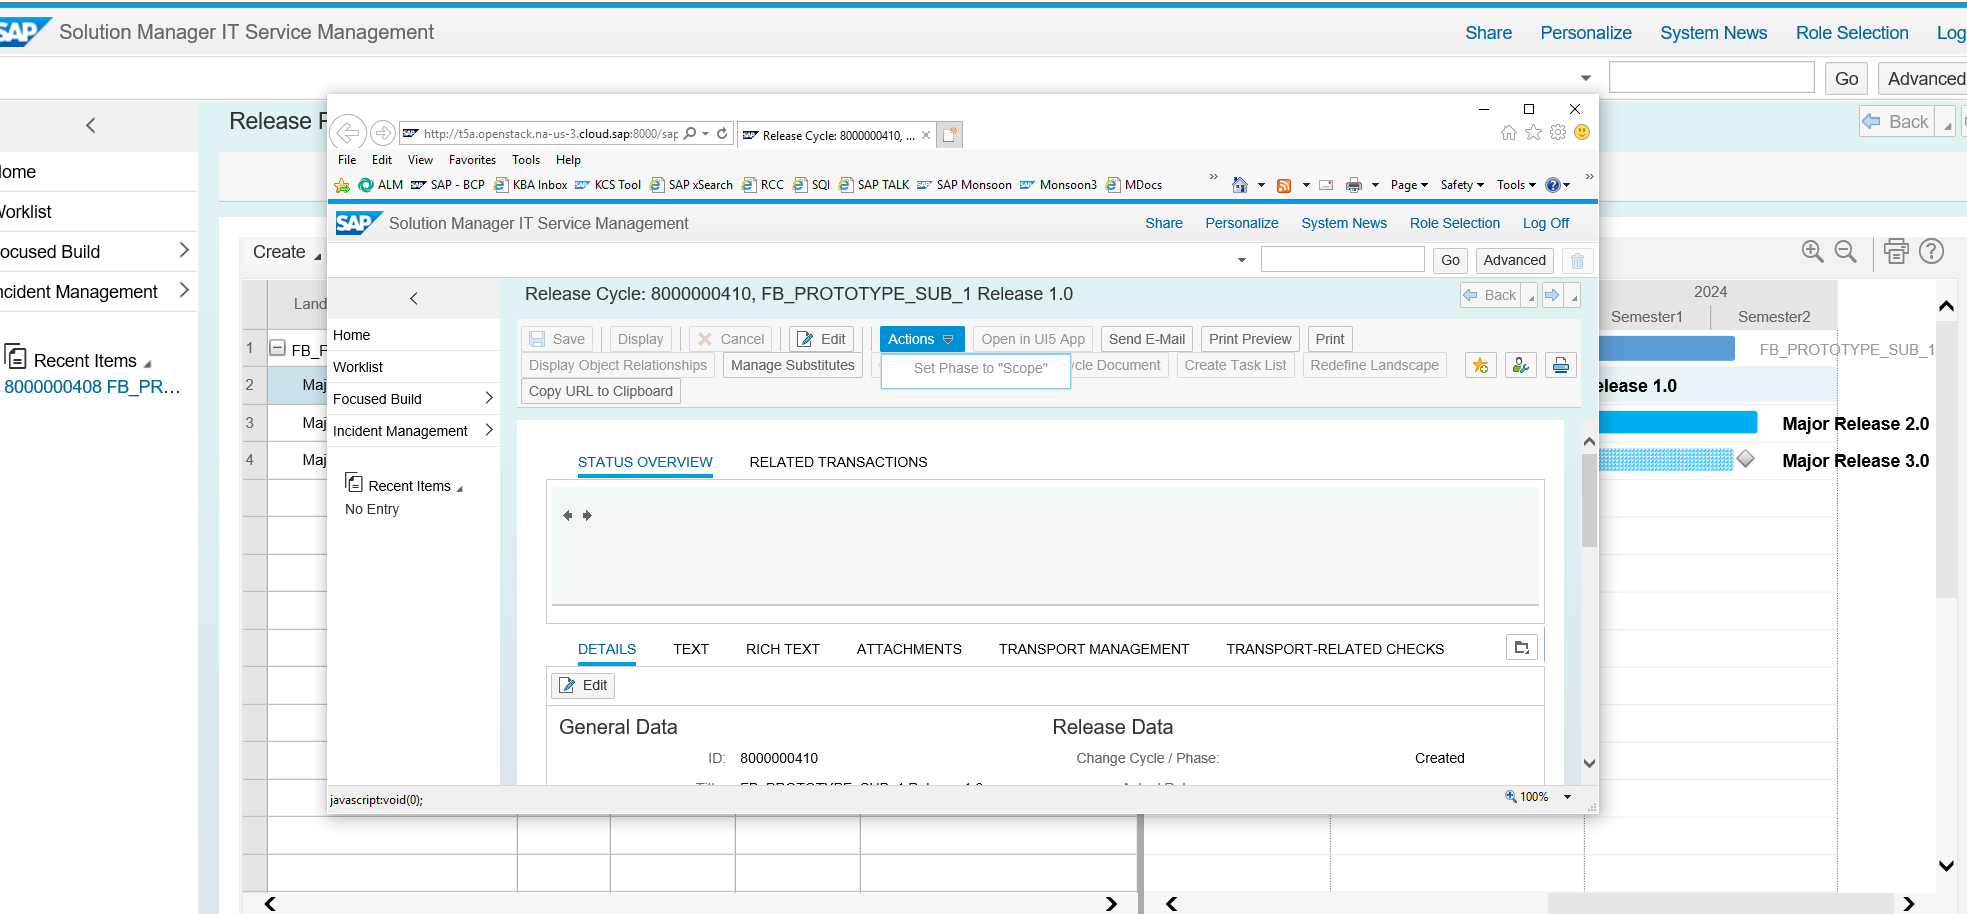Collapse navigation pane in background window
This screenshot has height=914, width=1967.
[91, 125]
